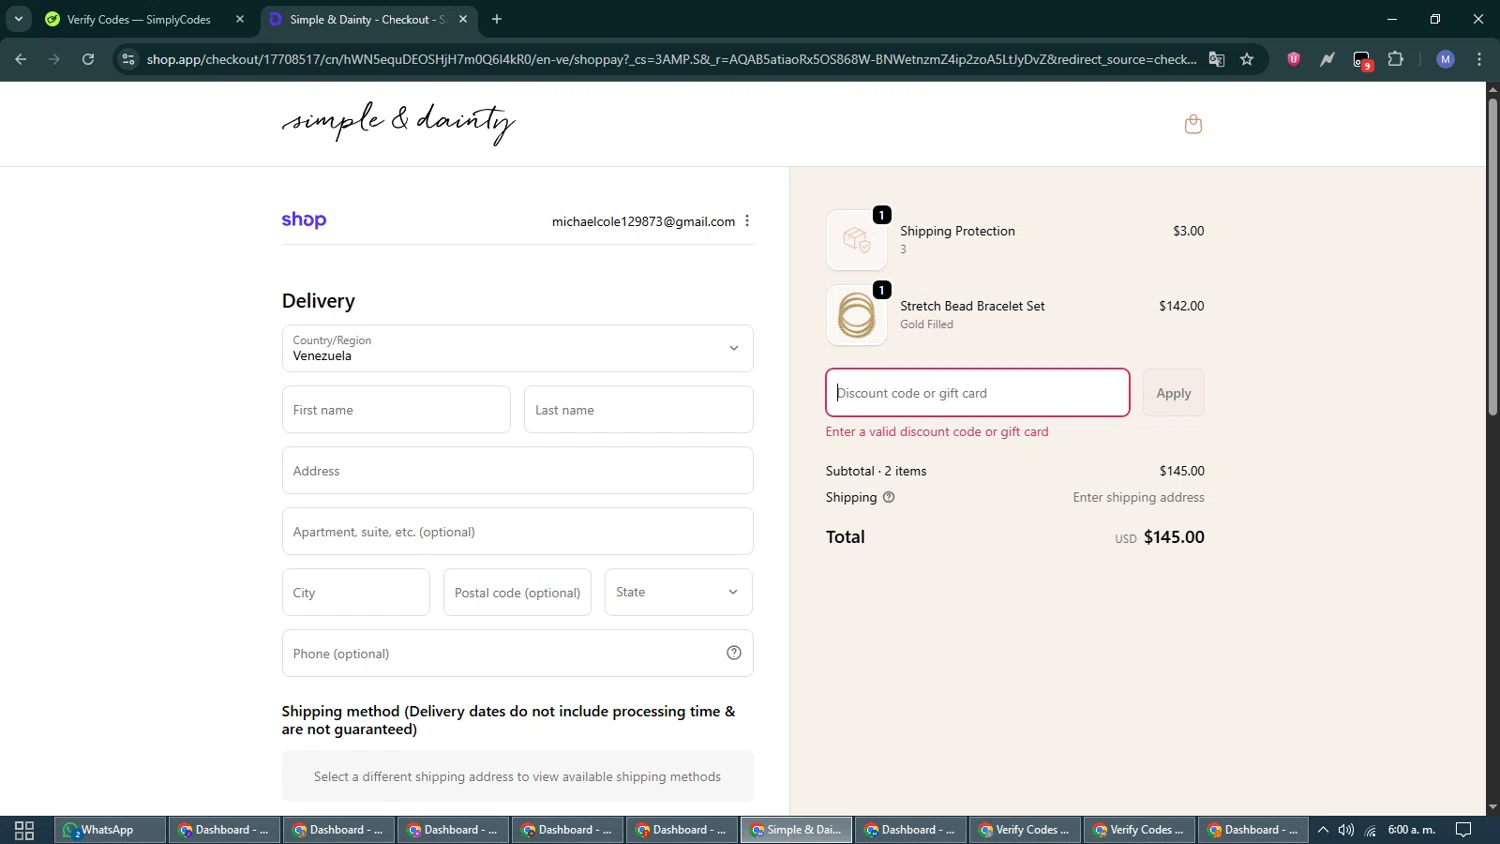Click the Shipping Protection price $3.00
The height and width of the screenshot is (844, 1500).
[1188, 231]
